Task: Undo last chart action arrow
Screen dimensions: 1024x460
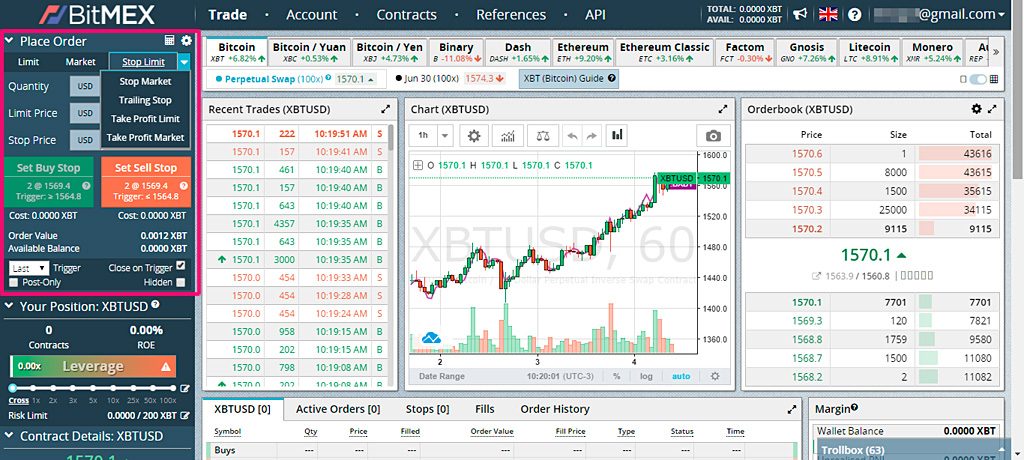Action: pos(573,136)
